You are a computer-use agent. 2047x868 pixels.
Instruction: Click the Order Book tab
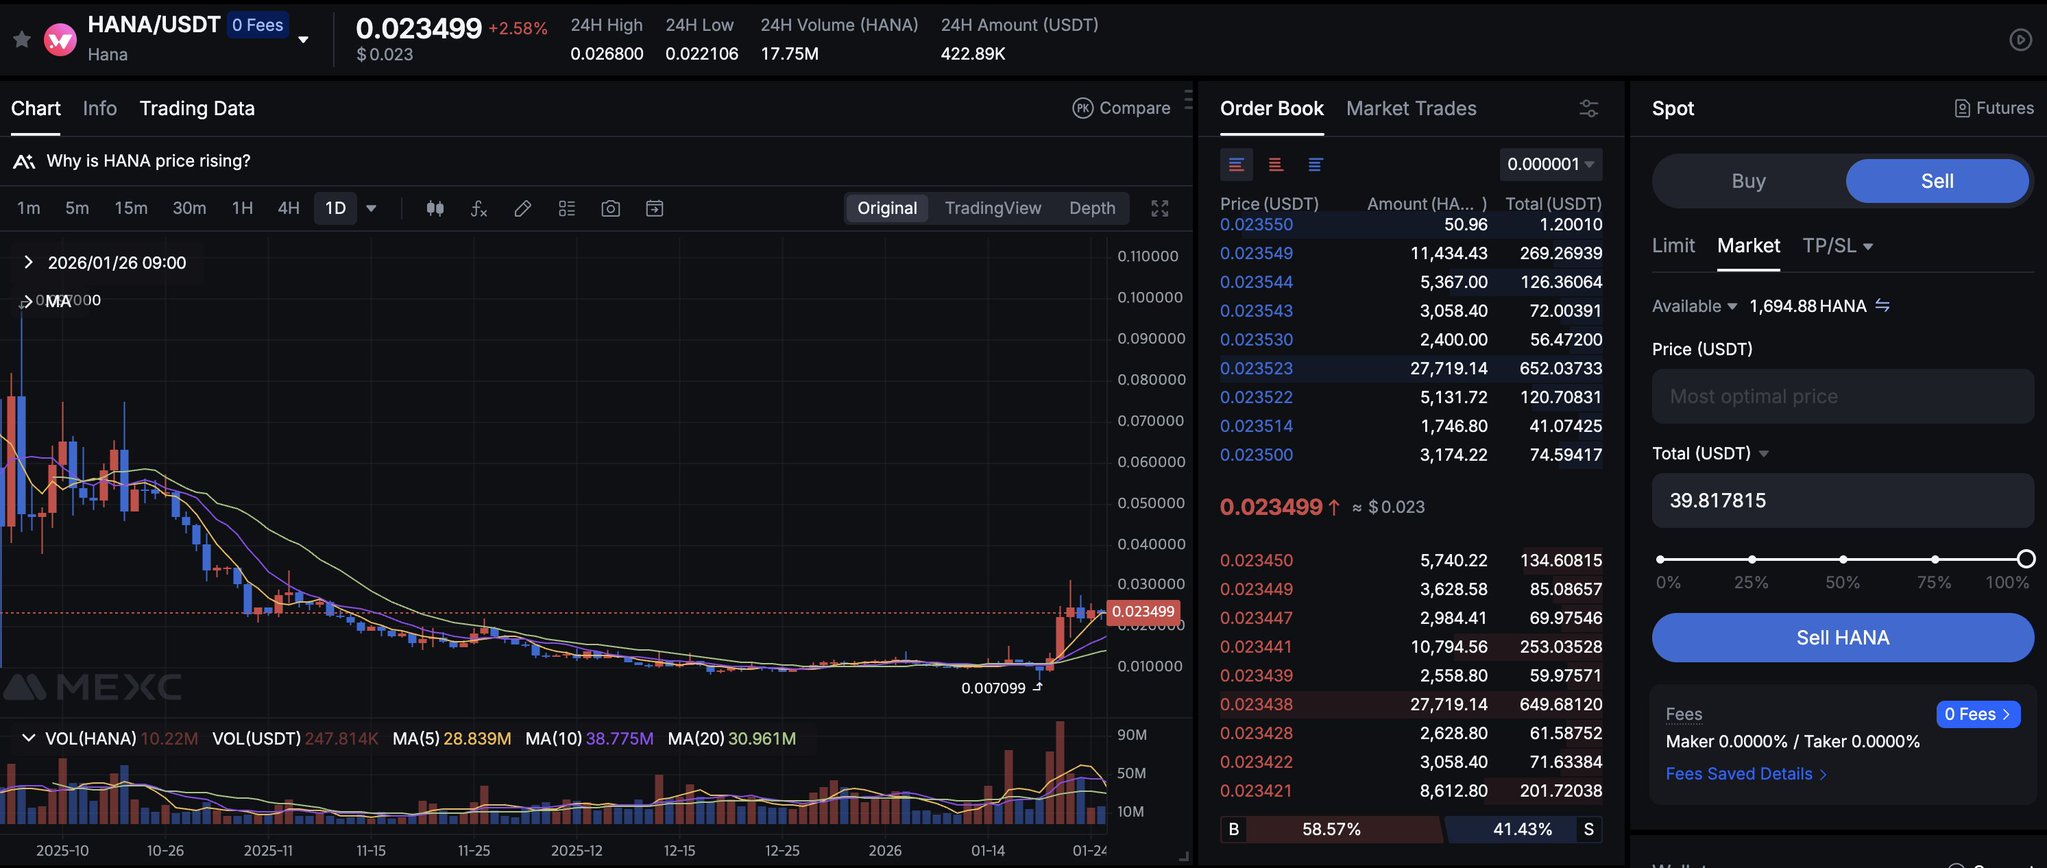click(1271, 108)
